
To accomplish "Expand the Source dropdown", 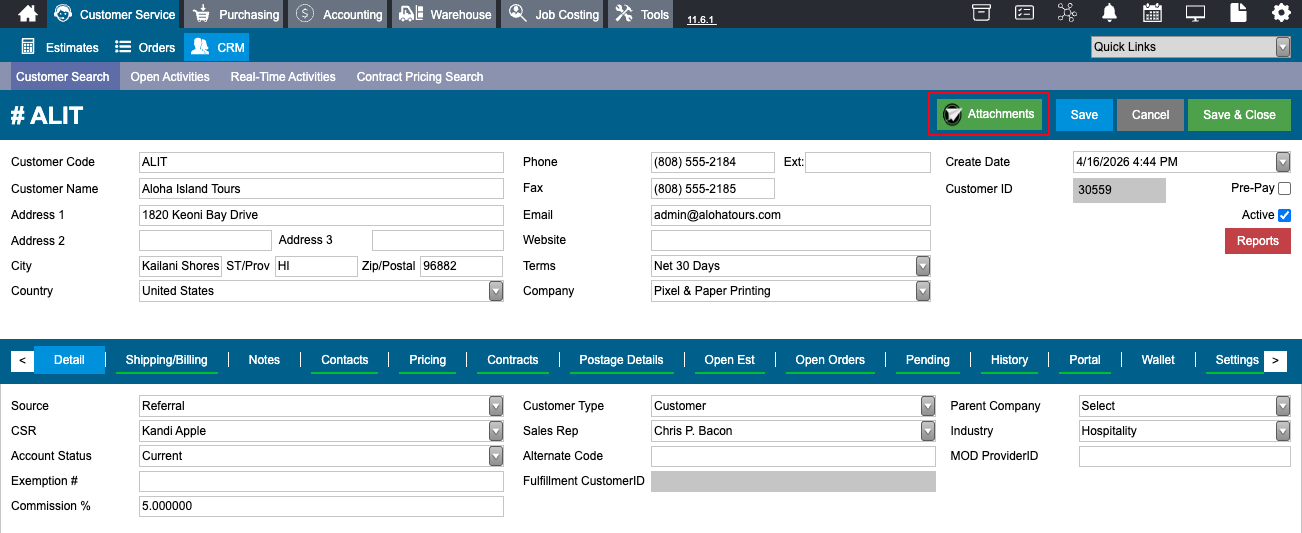I will click(496, 406).
